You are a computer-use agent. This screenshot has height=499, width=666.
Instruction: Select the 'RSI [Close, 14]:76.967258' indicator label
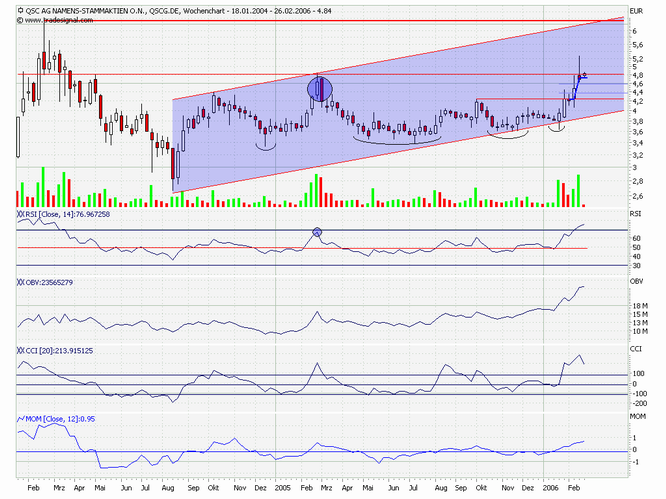pos(67,214)
